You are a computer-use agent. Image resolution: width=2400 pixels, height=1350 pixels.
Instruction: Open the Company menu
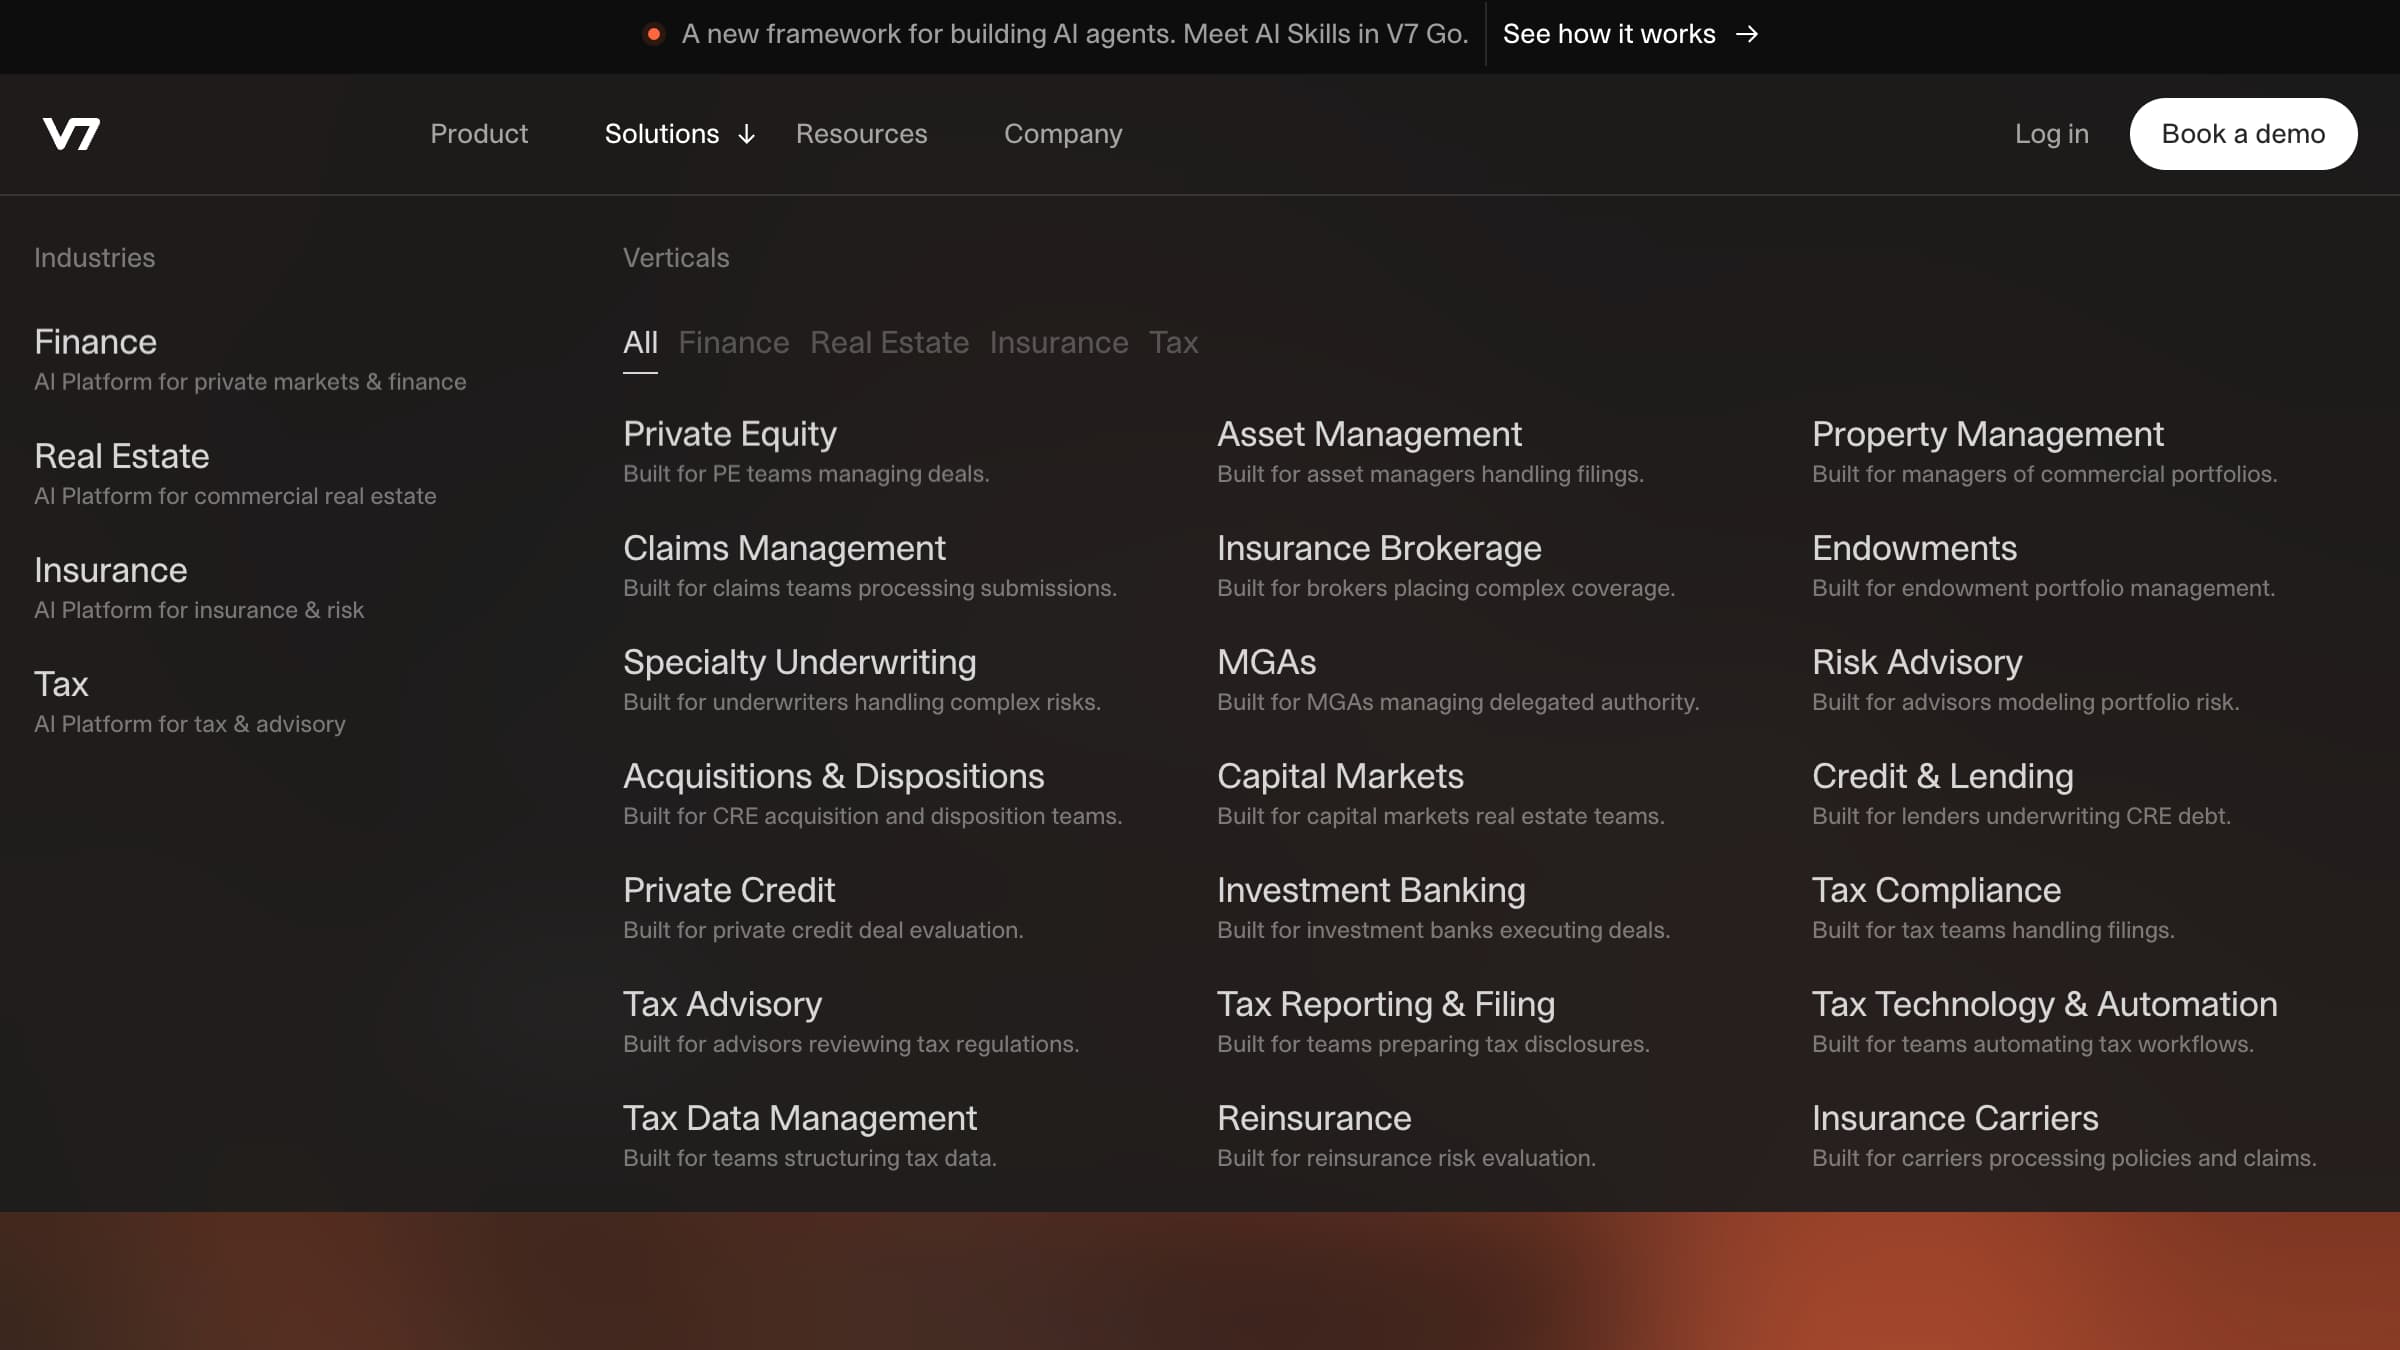click(x=1062, y=134)
